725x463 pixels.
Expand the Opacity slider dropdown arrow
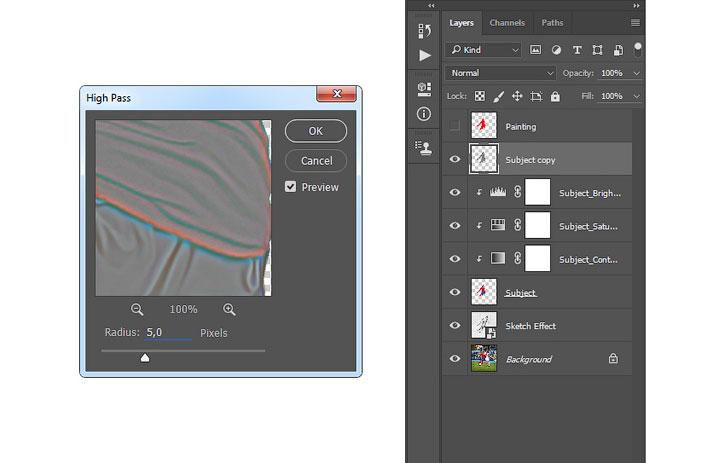click(x=637, y=73)
